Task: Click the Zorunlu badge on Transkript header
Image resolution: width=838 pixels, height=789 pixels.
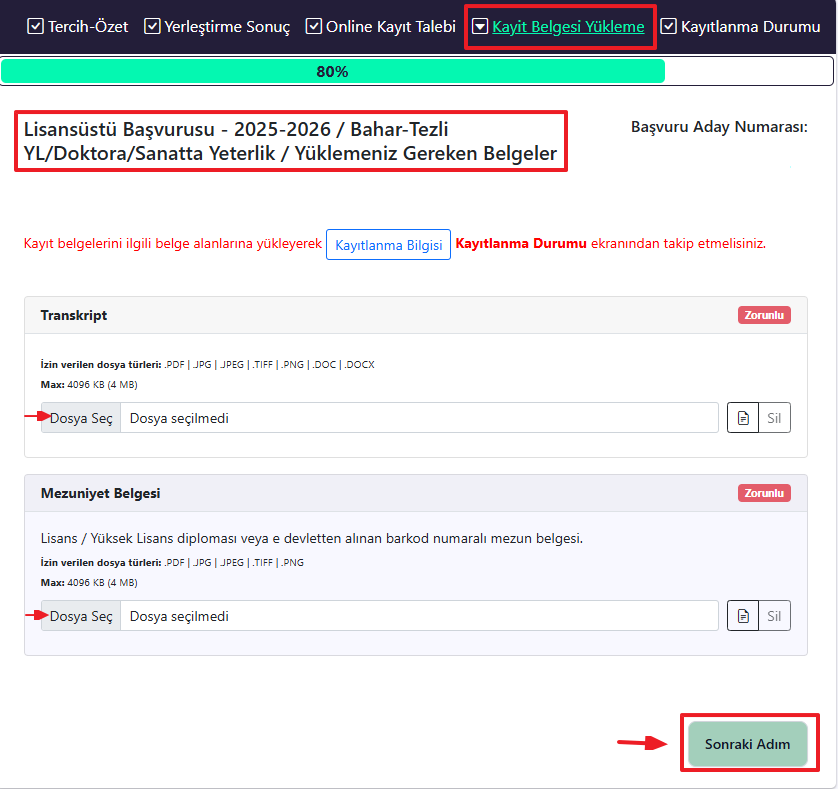Action: [x=764, y=315]
